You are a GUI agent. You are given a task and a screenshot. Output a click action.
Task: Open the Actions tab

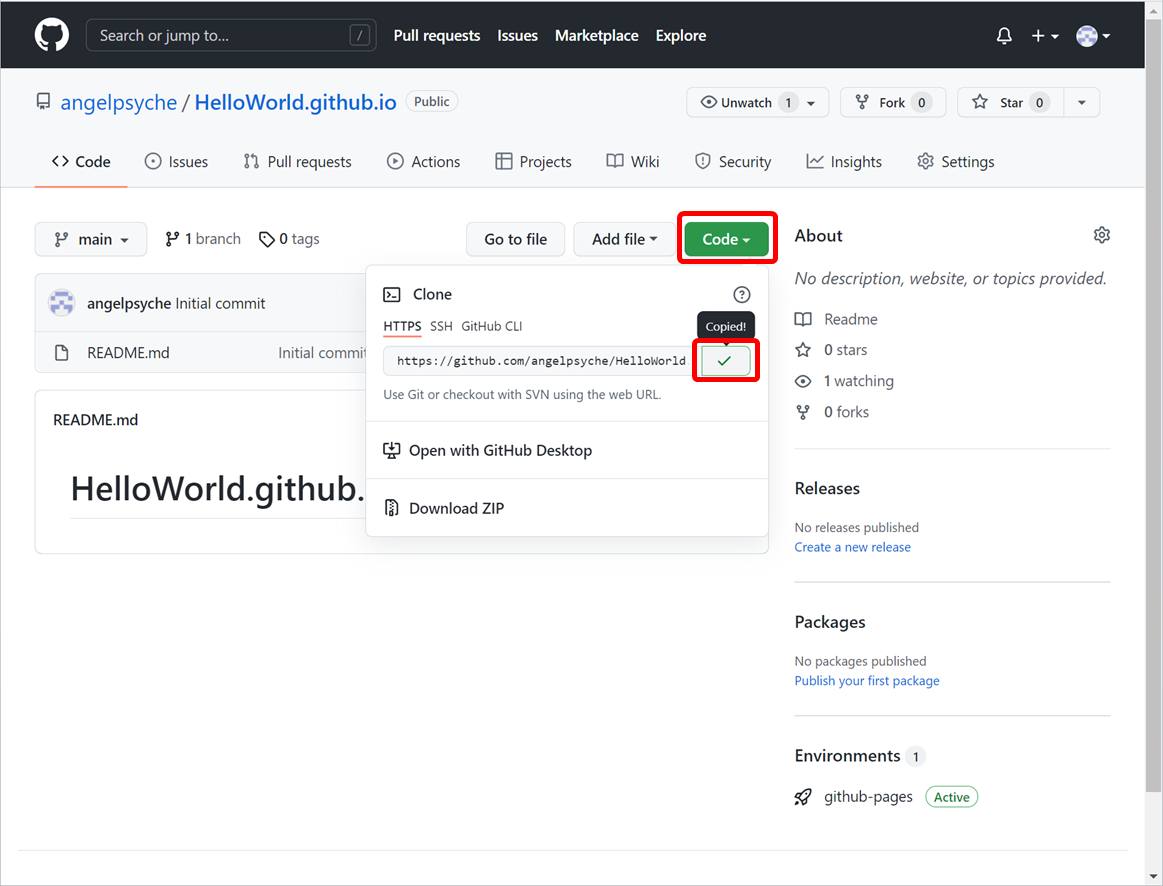(x=424, y=162)
